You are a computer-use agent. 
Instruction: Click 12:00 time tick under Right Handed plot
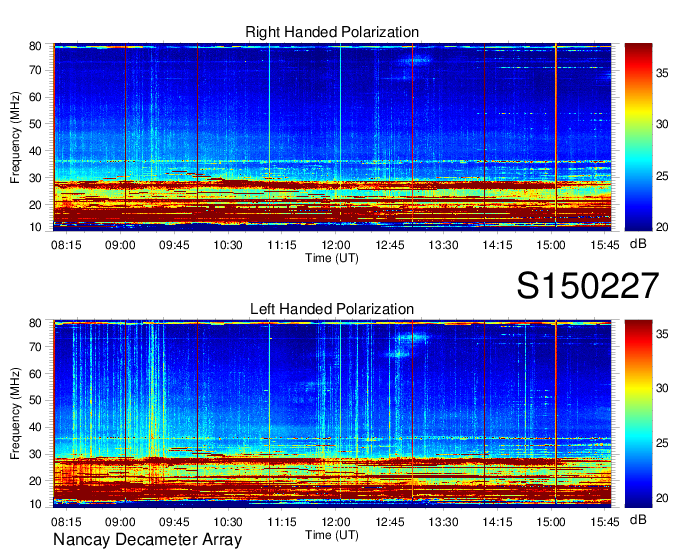[336, 245]
